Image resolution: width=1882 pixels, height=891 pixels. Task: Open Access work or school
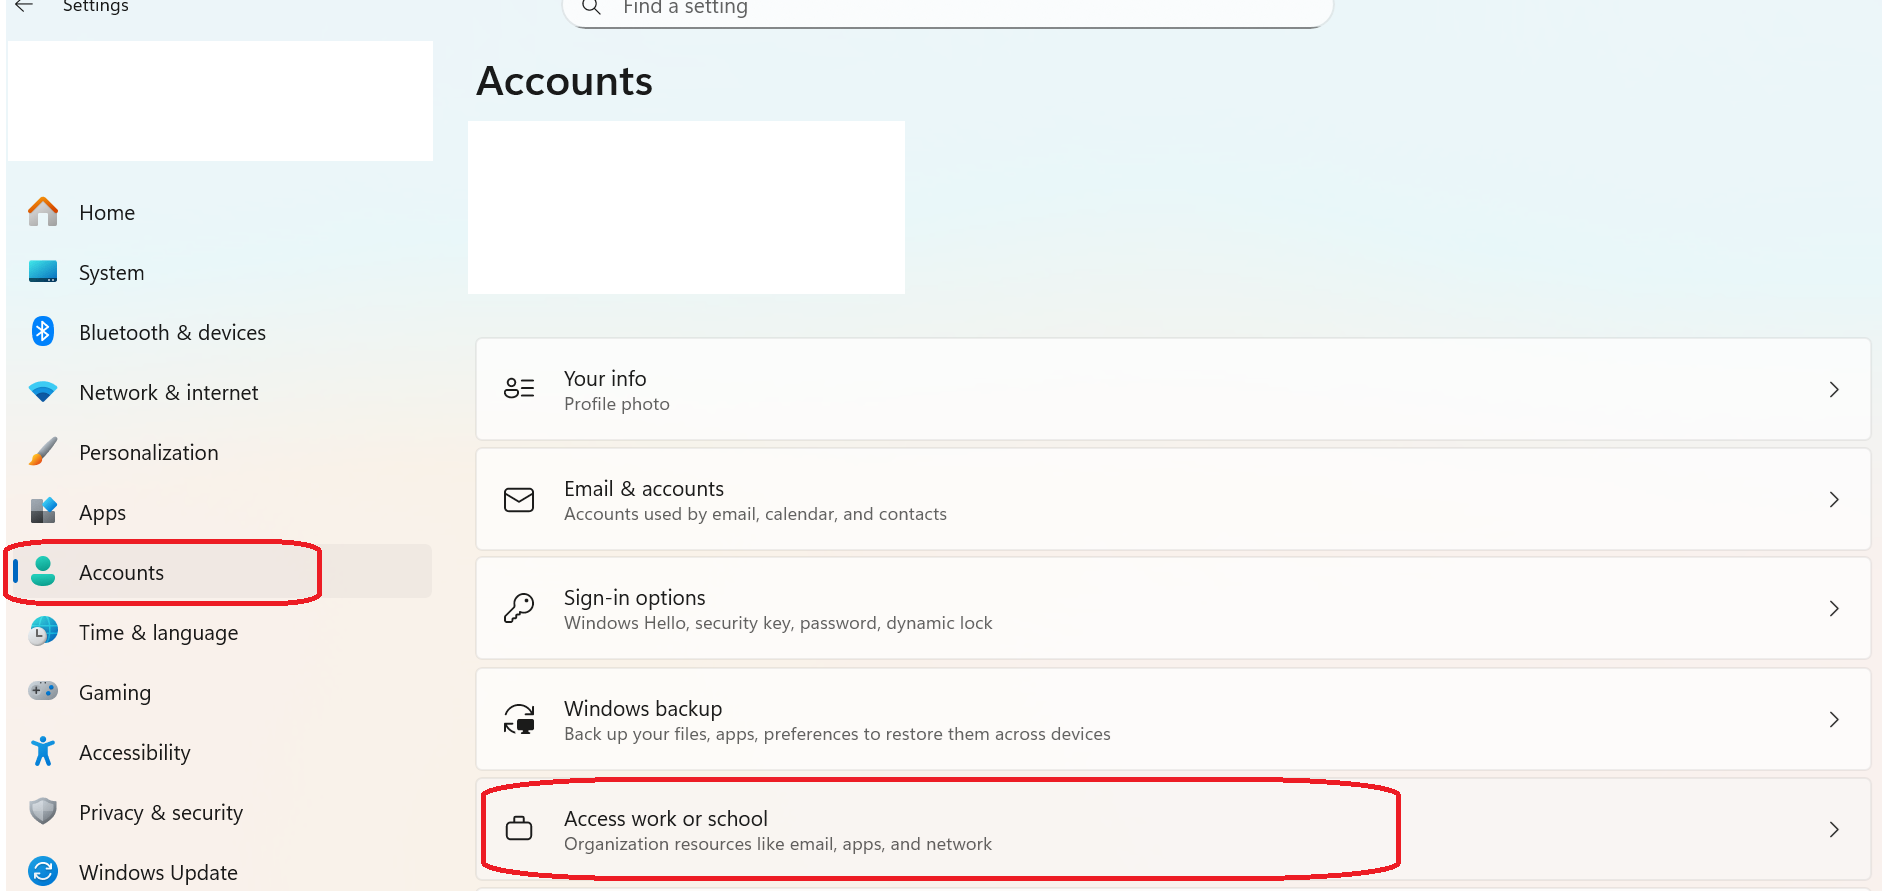pos(1173,829)
